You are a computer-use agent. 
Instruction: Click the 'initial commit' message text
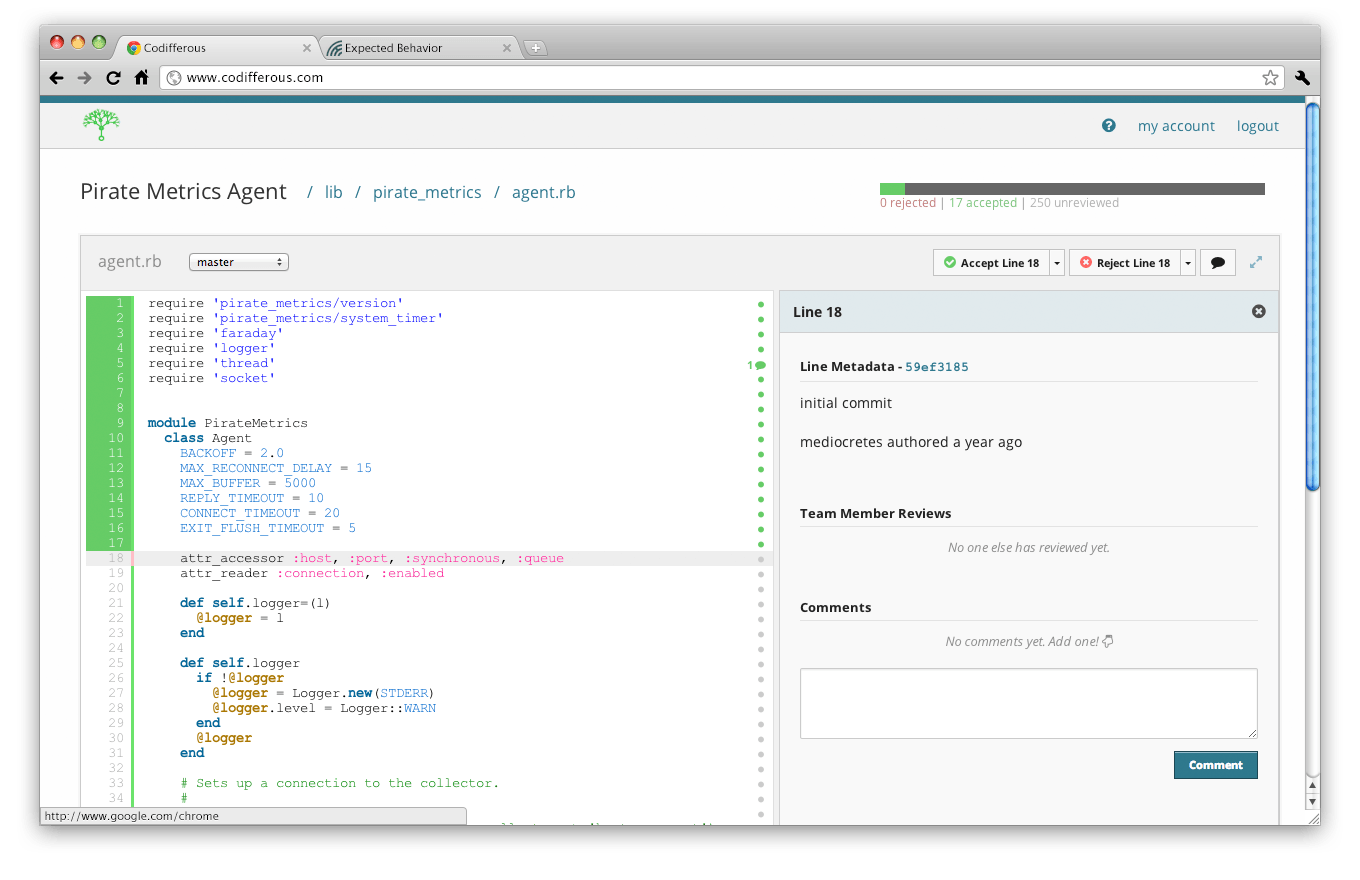pyautogui.click(x=846, y=403)
